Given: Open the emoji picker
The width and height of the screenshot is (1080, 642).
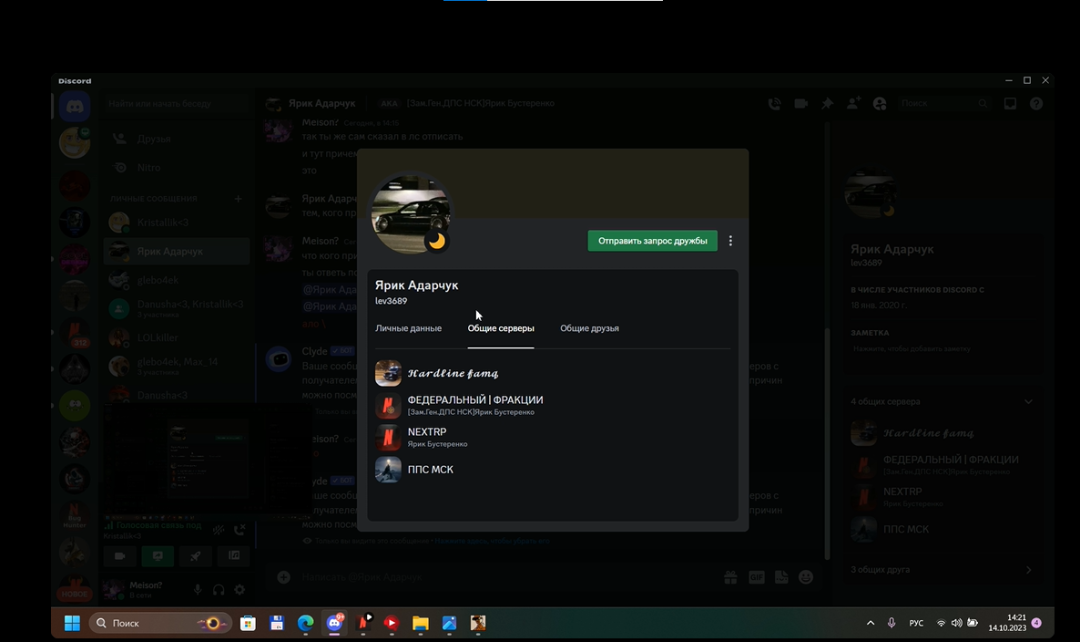Looking at the screenshot, I should 806,577.
